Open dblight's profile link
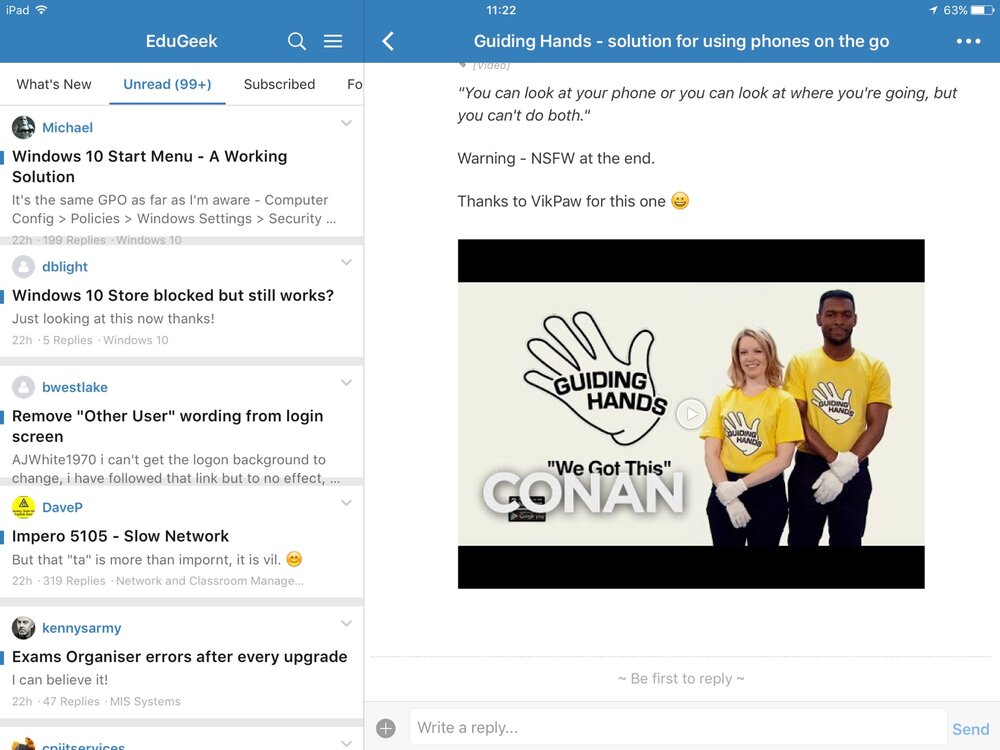The height and width of the screenshot is (750, 1000). click(65, 267)
